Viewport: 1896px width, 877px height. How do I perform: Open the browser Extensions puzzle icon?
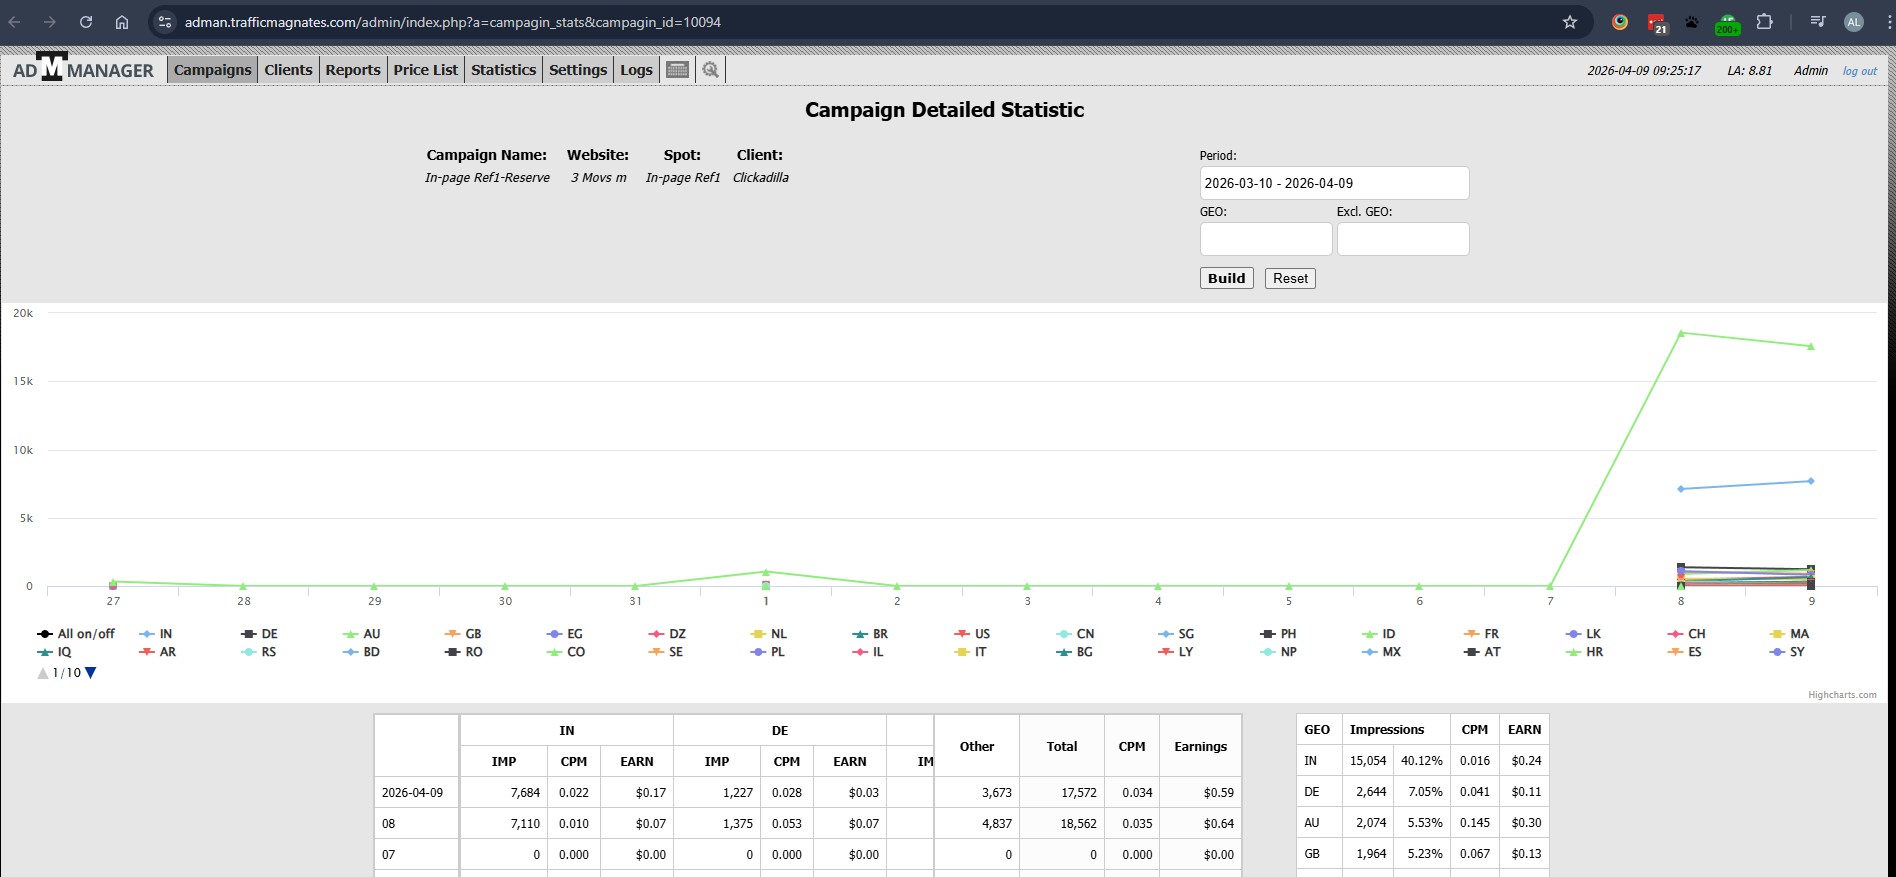tap(1764, 22)
